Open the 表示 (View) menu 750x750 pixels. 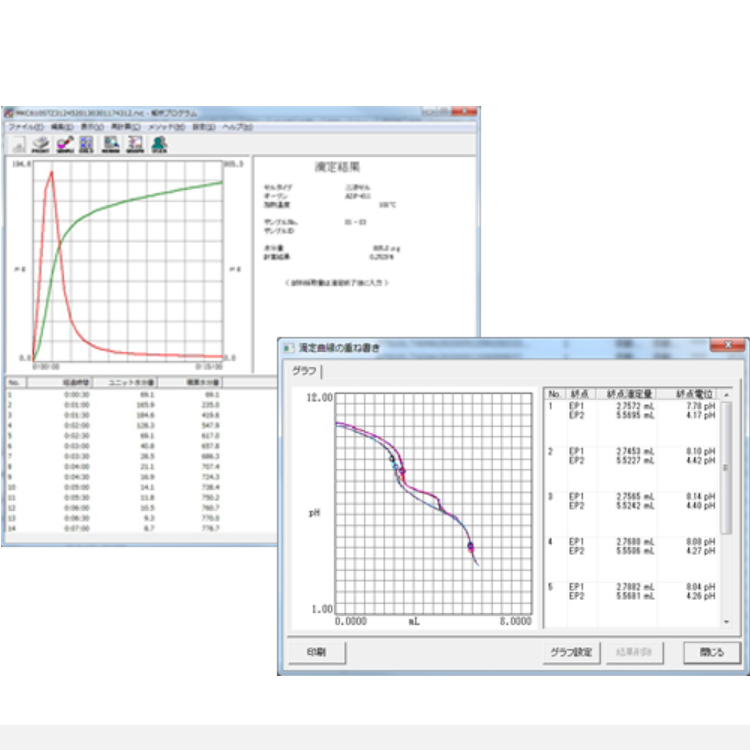pos(92,128)
